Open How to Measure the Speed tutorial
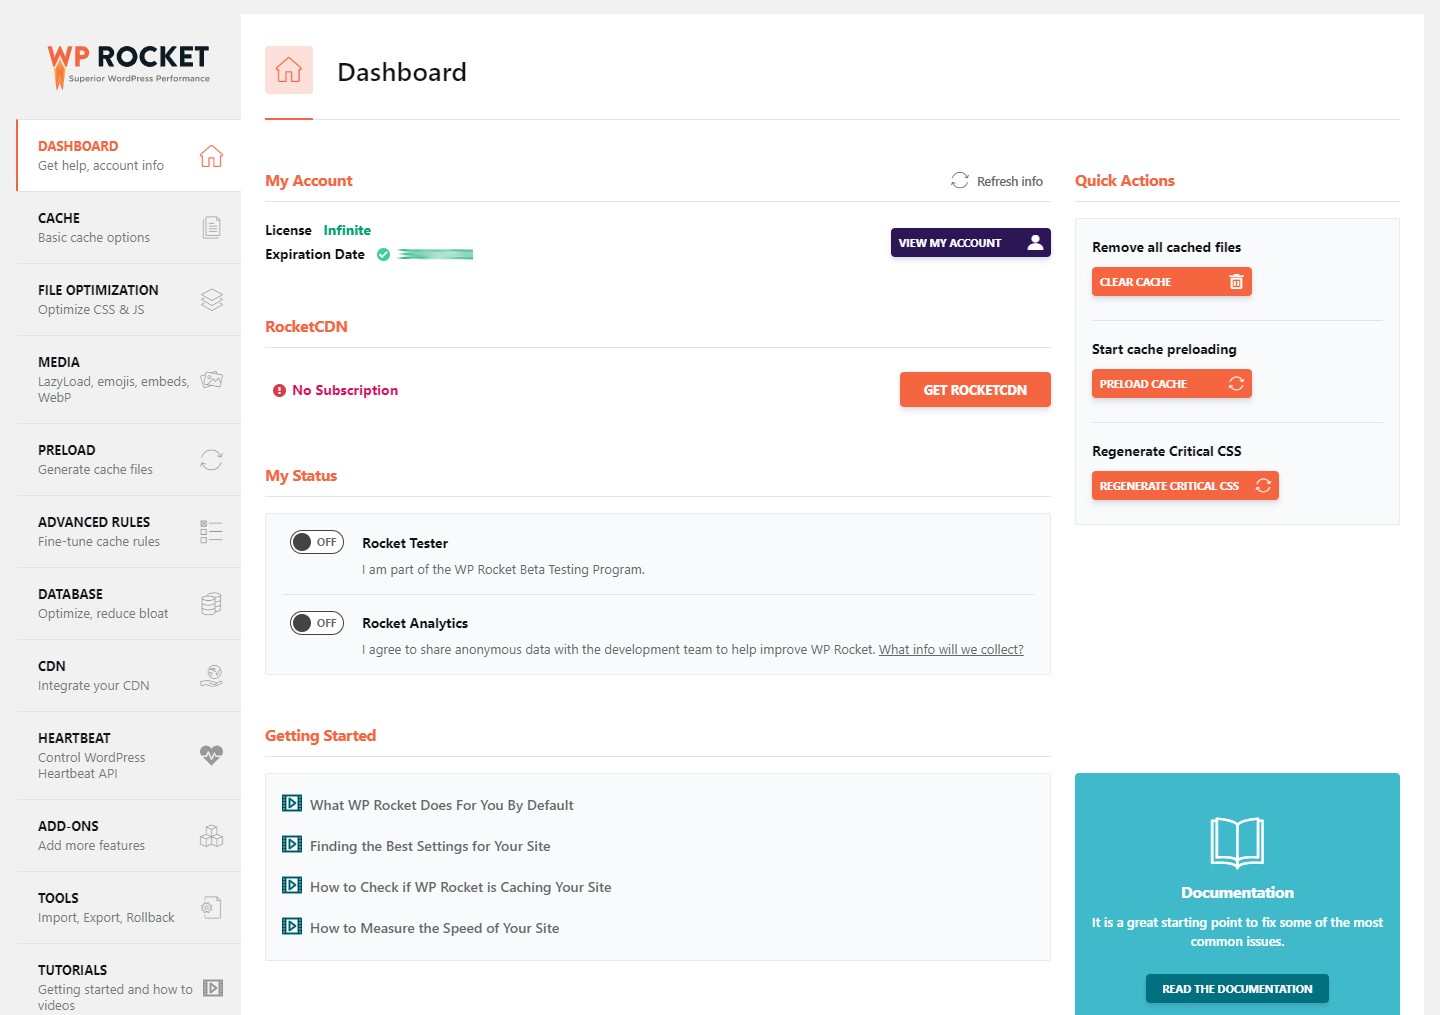Screen dimensions: 1440x1015 [435, 928]
